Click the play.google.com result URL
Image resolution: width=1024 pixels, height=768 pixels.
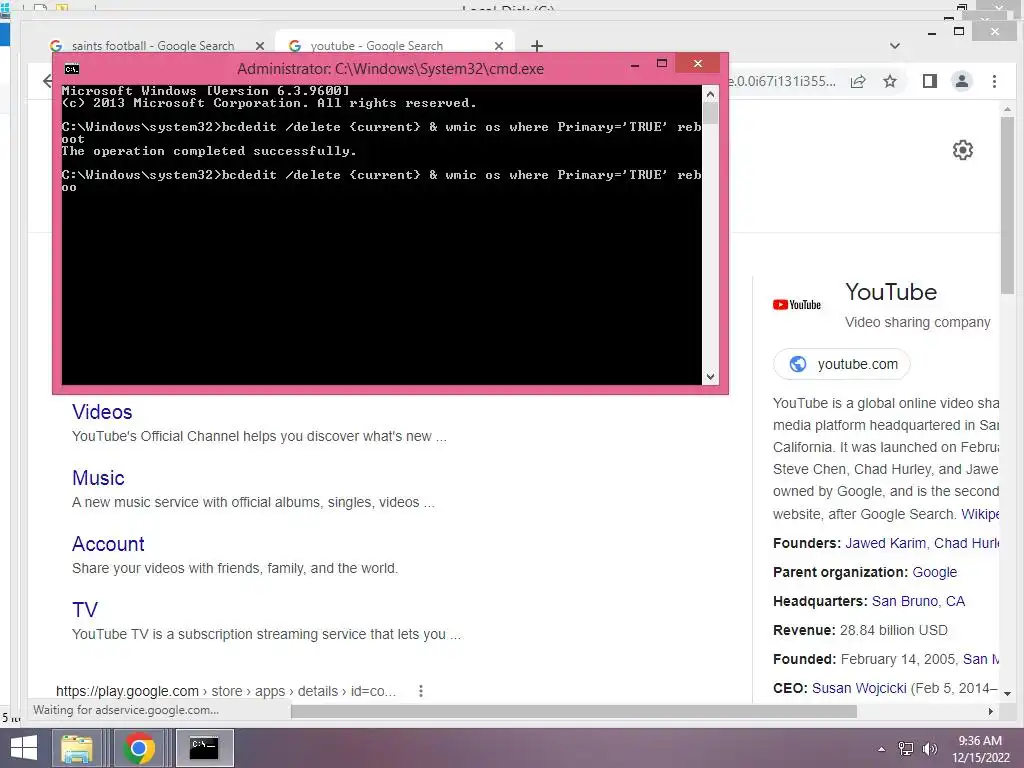point(226,691)
